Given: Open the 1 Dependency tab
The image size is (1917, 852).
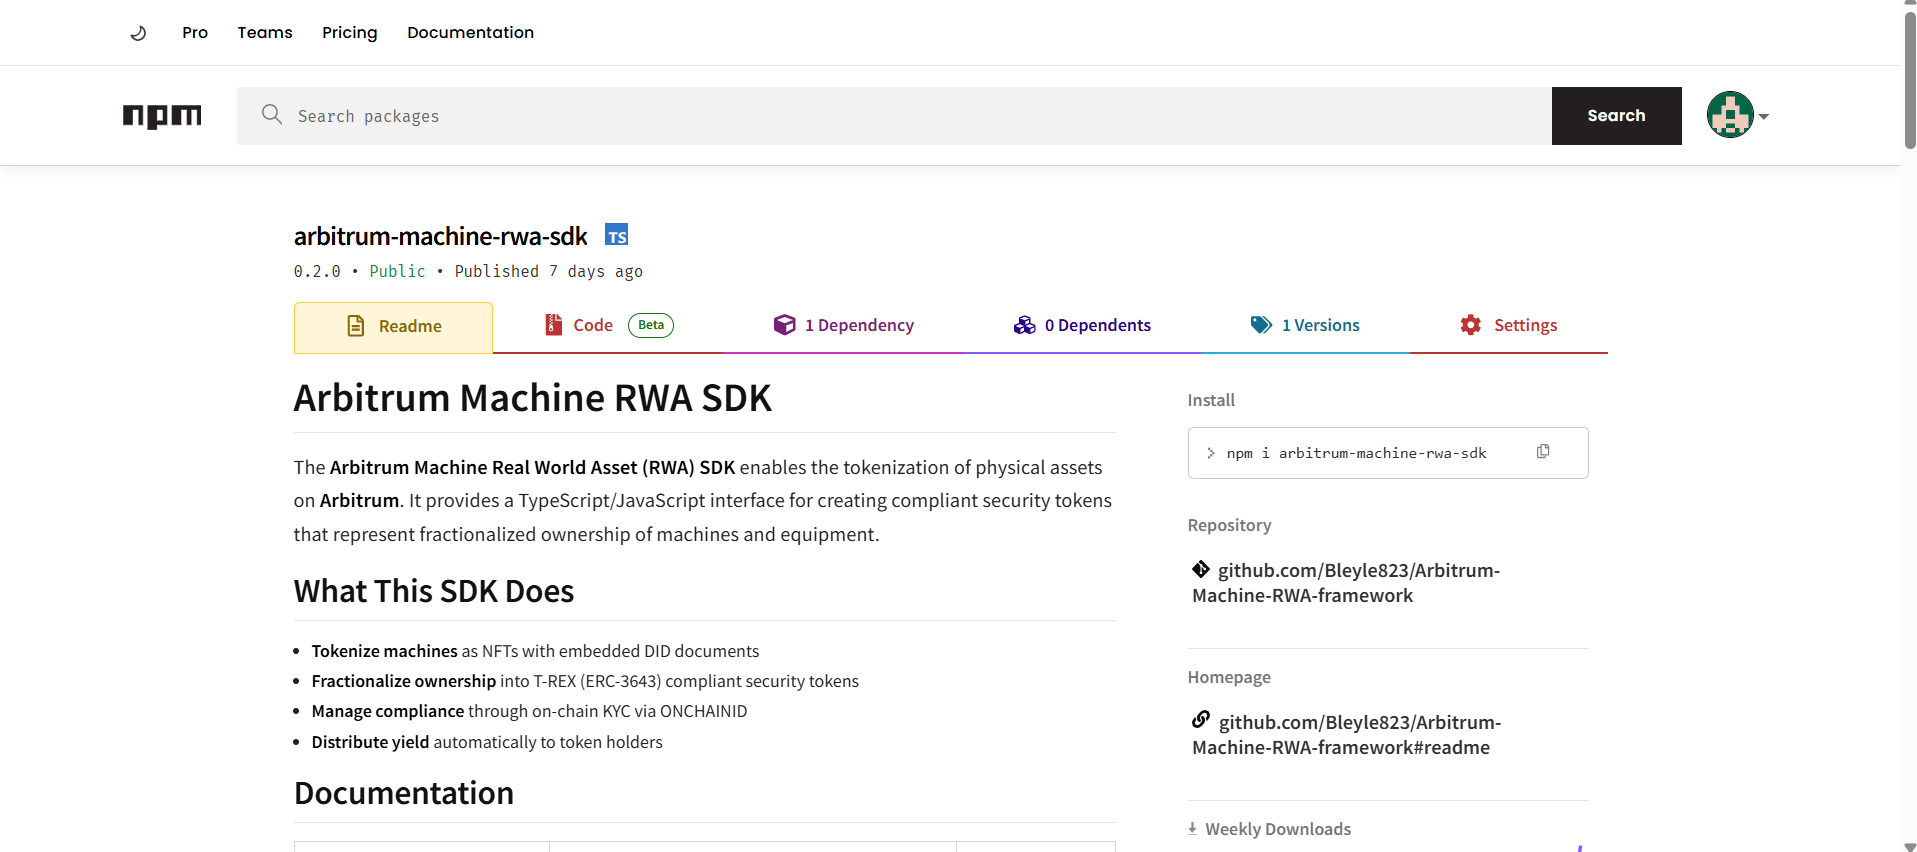Looking at the screenshot, I should pyautogui.click(x=843, y=326).
